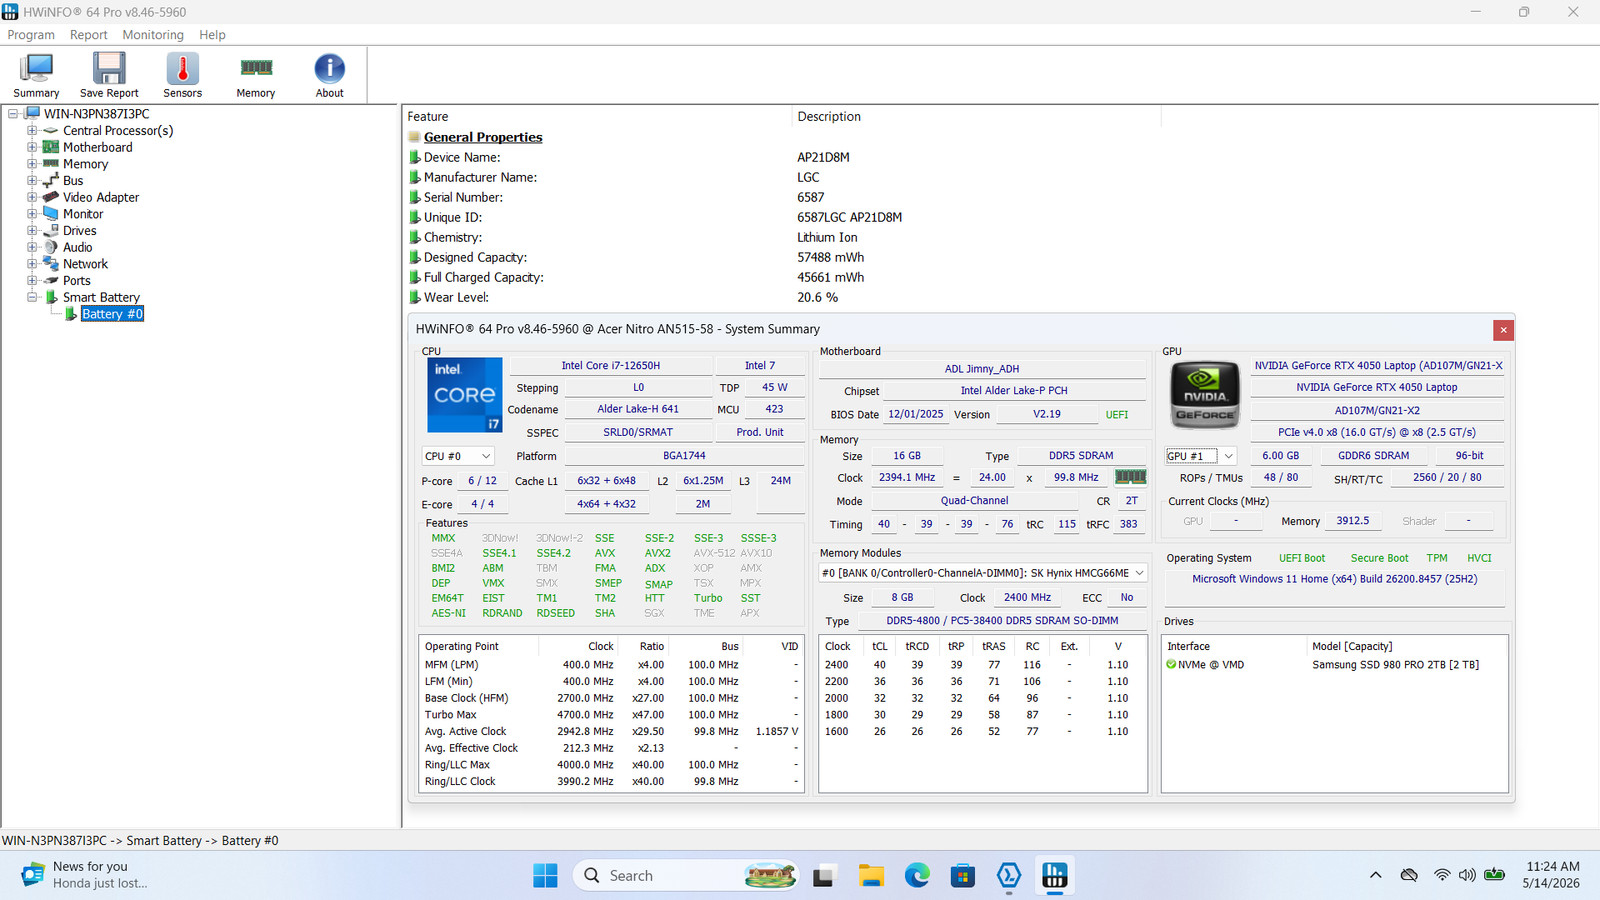The image size is (1600, 900).
Task: Click the volume speaker tray icon
Action: pos(1467,875)
